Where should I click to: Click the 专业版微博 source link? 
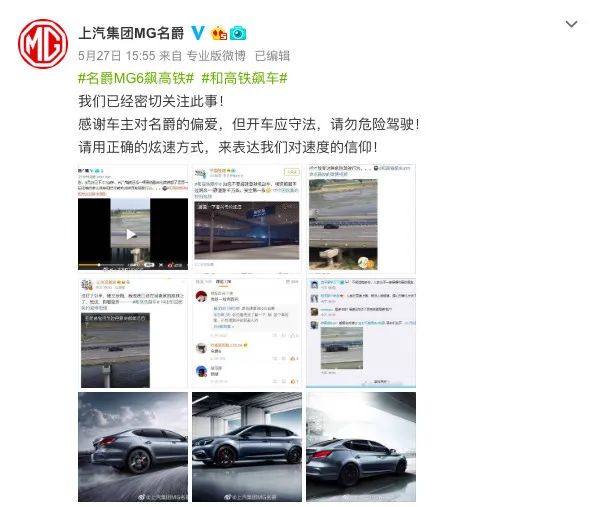tap(216, 56)
